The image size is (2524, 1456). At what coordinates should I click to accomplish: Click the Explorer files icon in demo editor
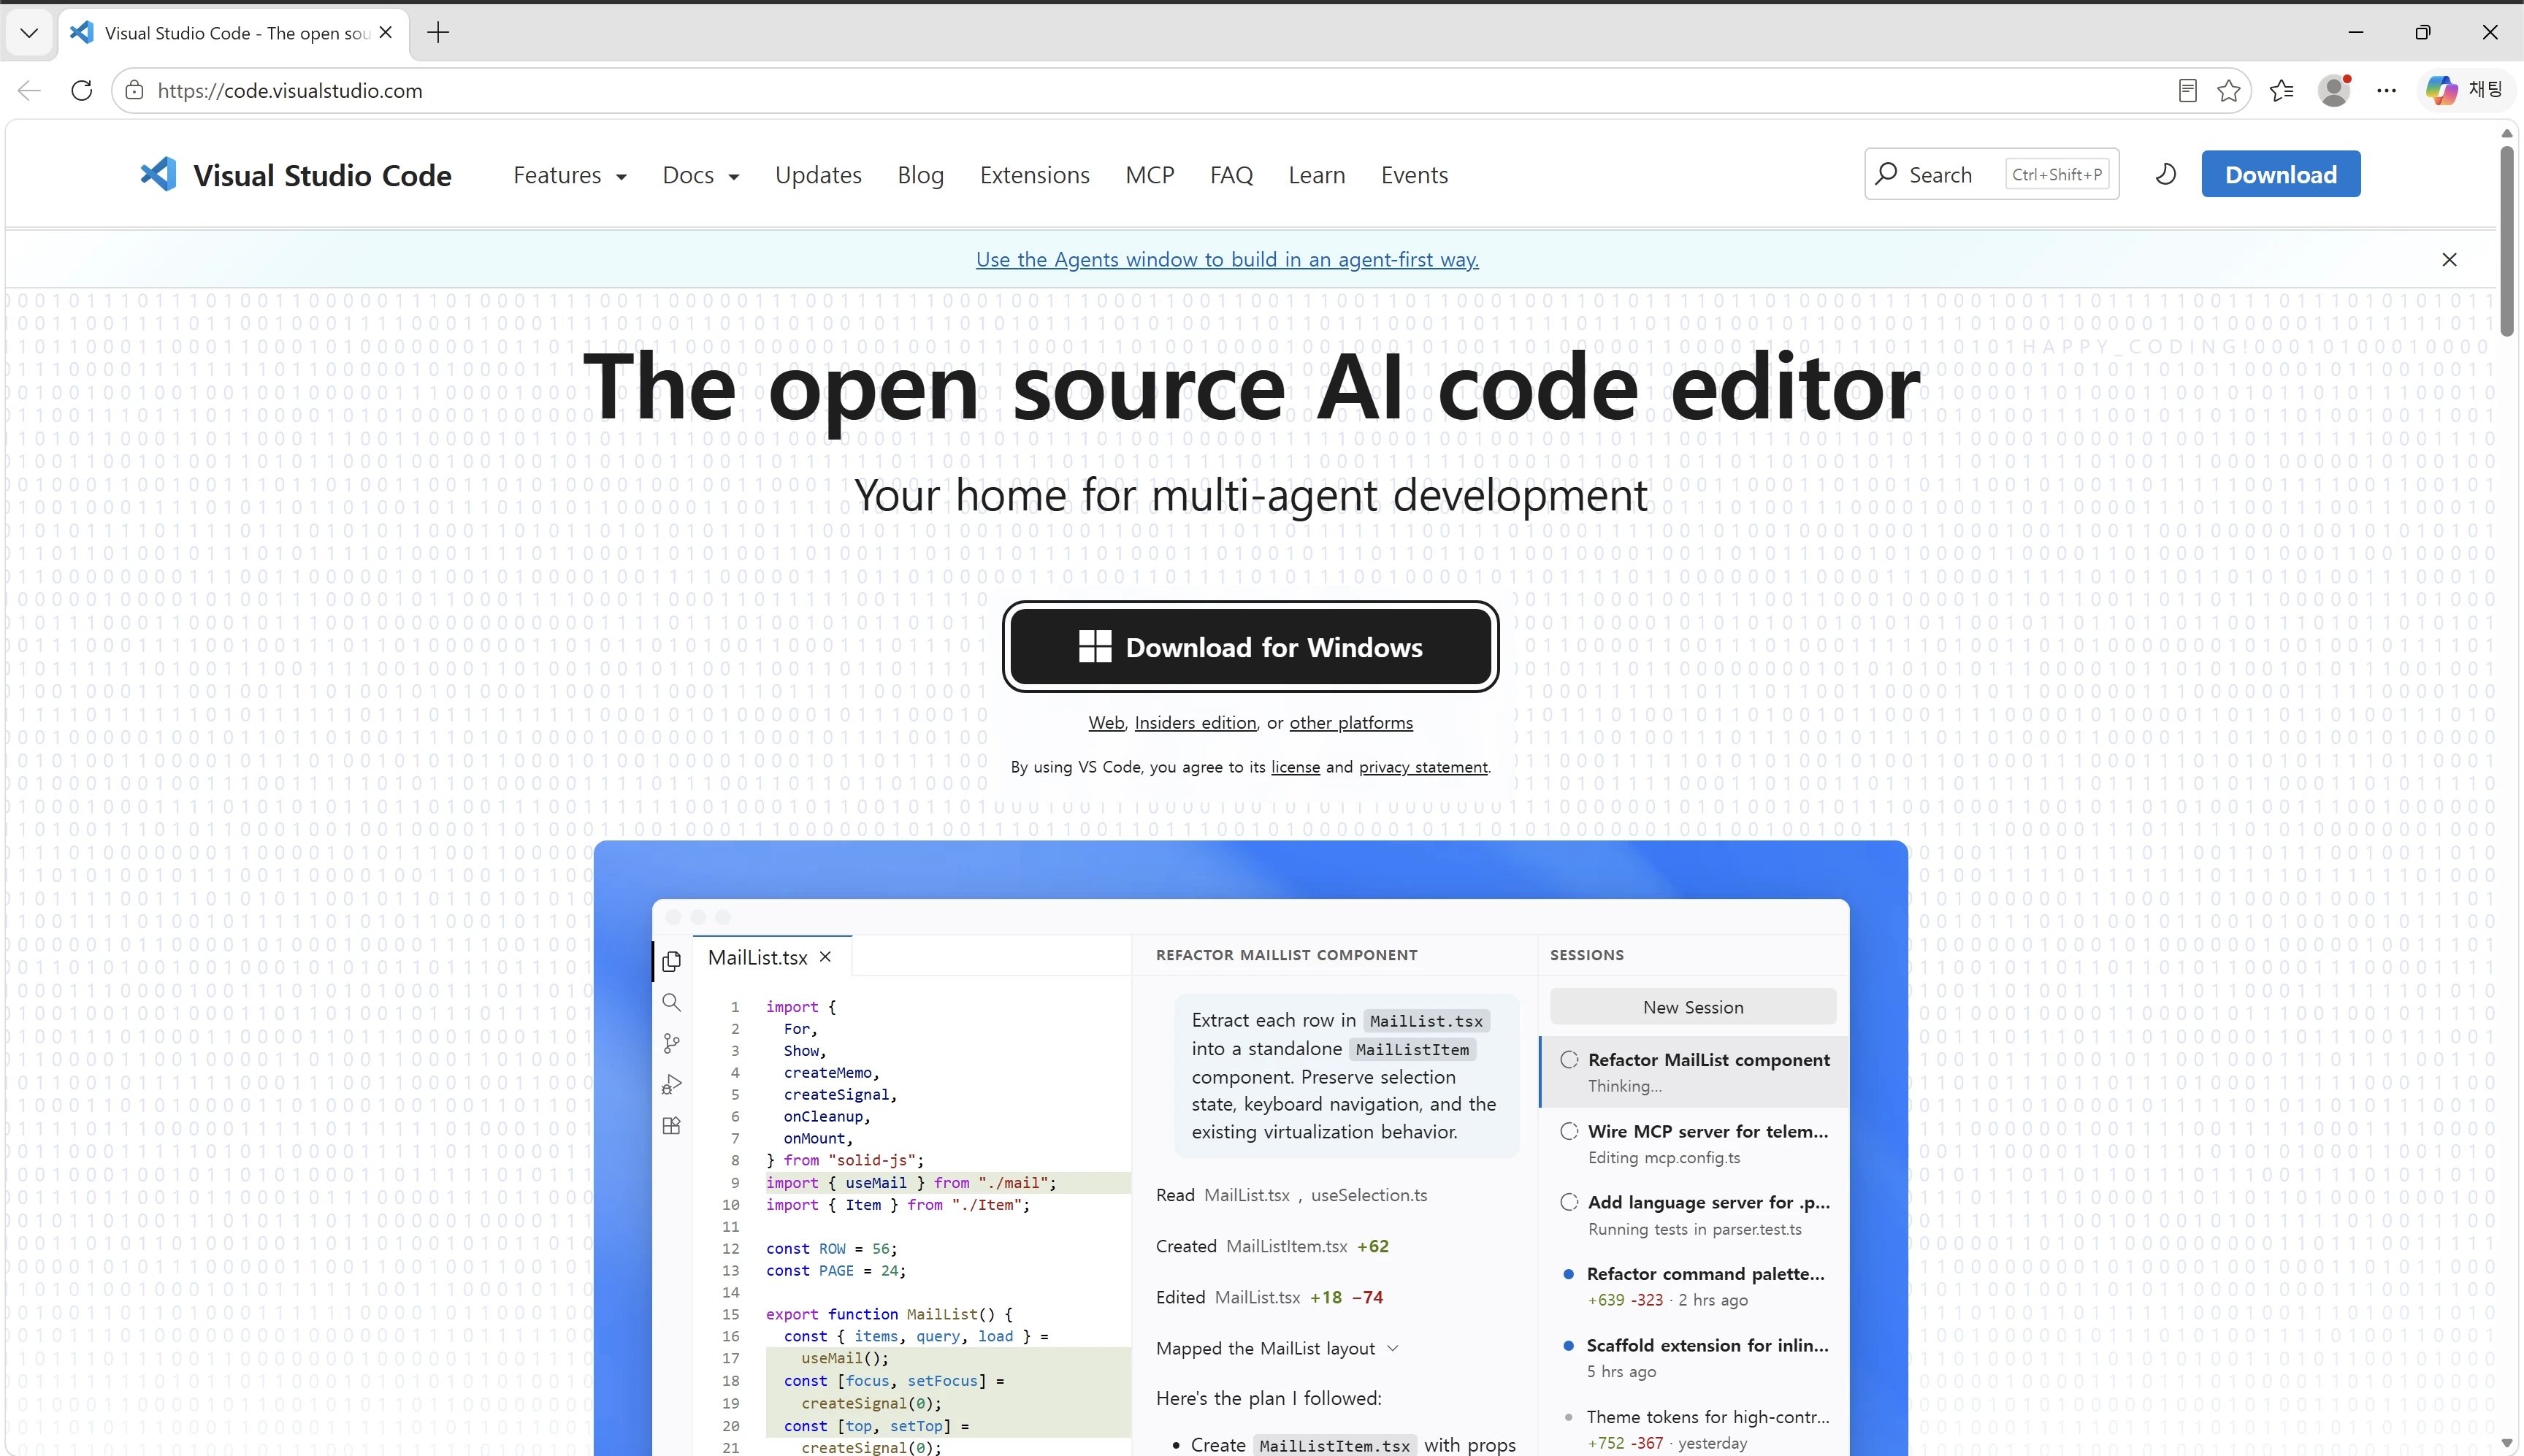click(x=672, y=961)
